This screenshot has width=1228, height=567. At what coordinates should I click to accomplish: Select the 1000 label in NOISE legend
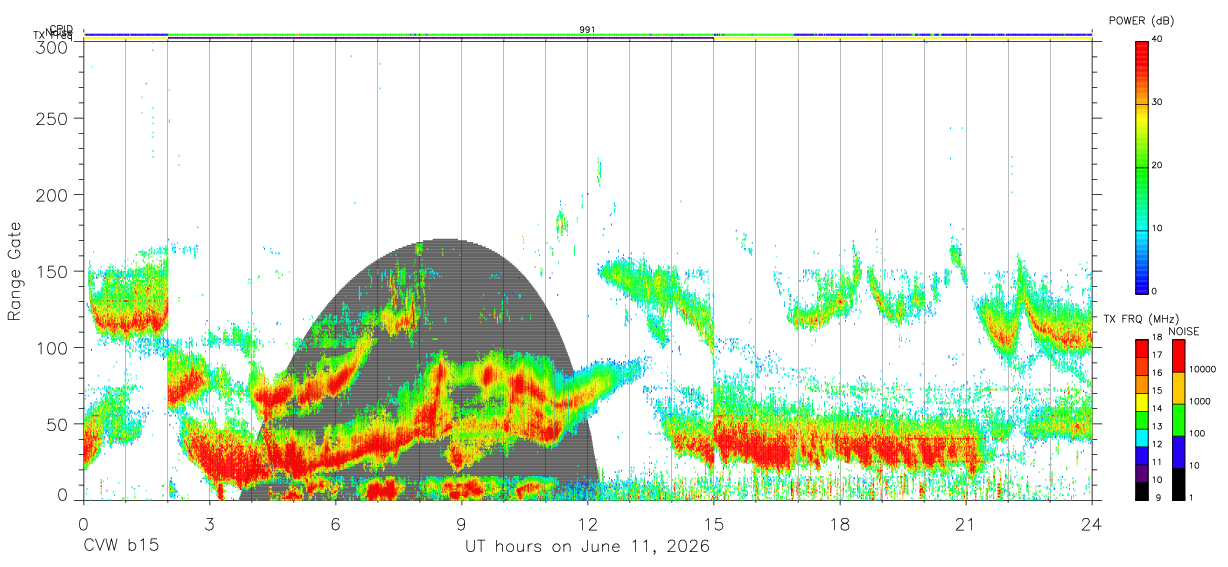point(1200,401)
